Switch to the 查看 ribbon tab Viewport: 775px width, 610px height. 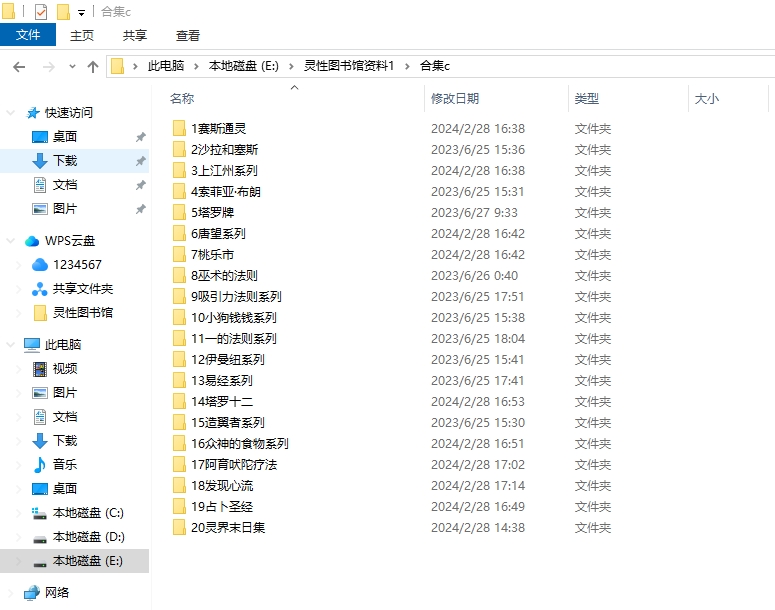click(188, 36)
